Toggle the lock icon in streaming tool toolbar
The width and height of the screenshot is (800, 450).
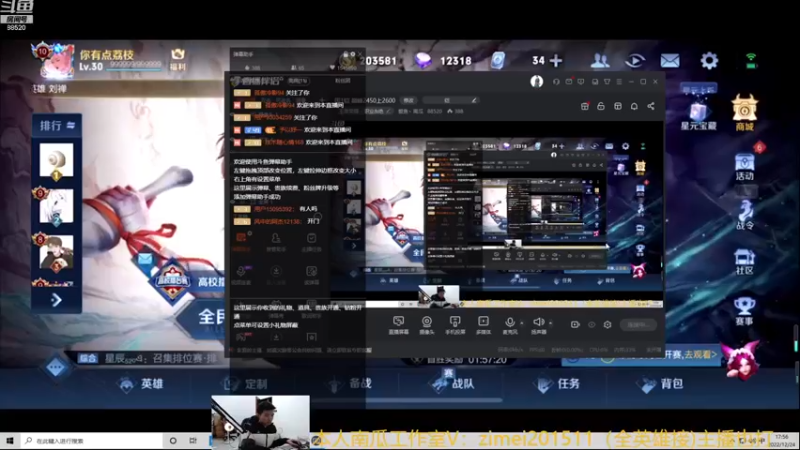pyautogui.click(x=601, y=106)
